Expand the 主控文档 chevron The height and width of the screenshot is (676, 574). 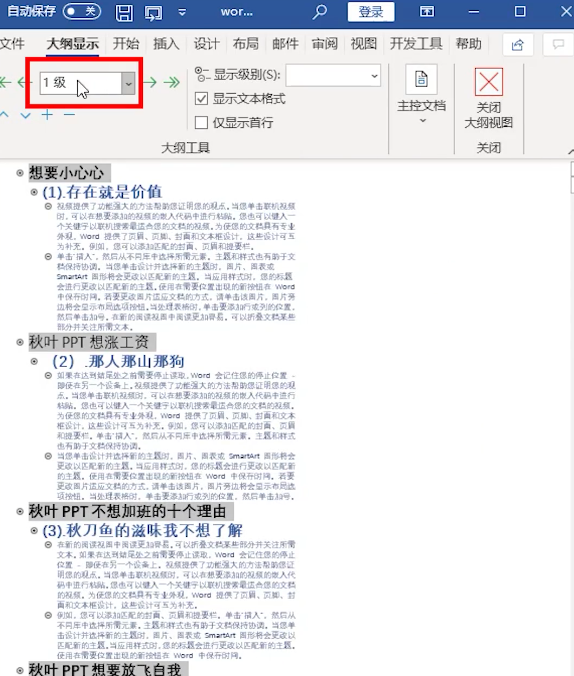tap(423, 121)
